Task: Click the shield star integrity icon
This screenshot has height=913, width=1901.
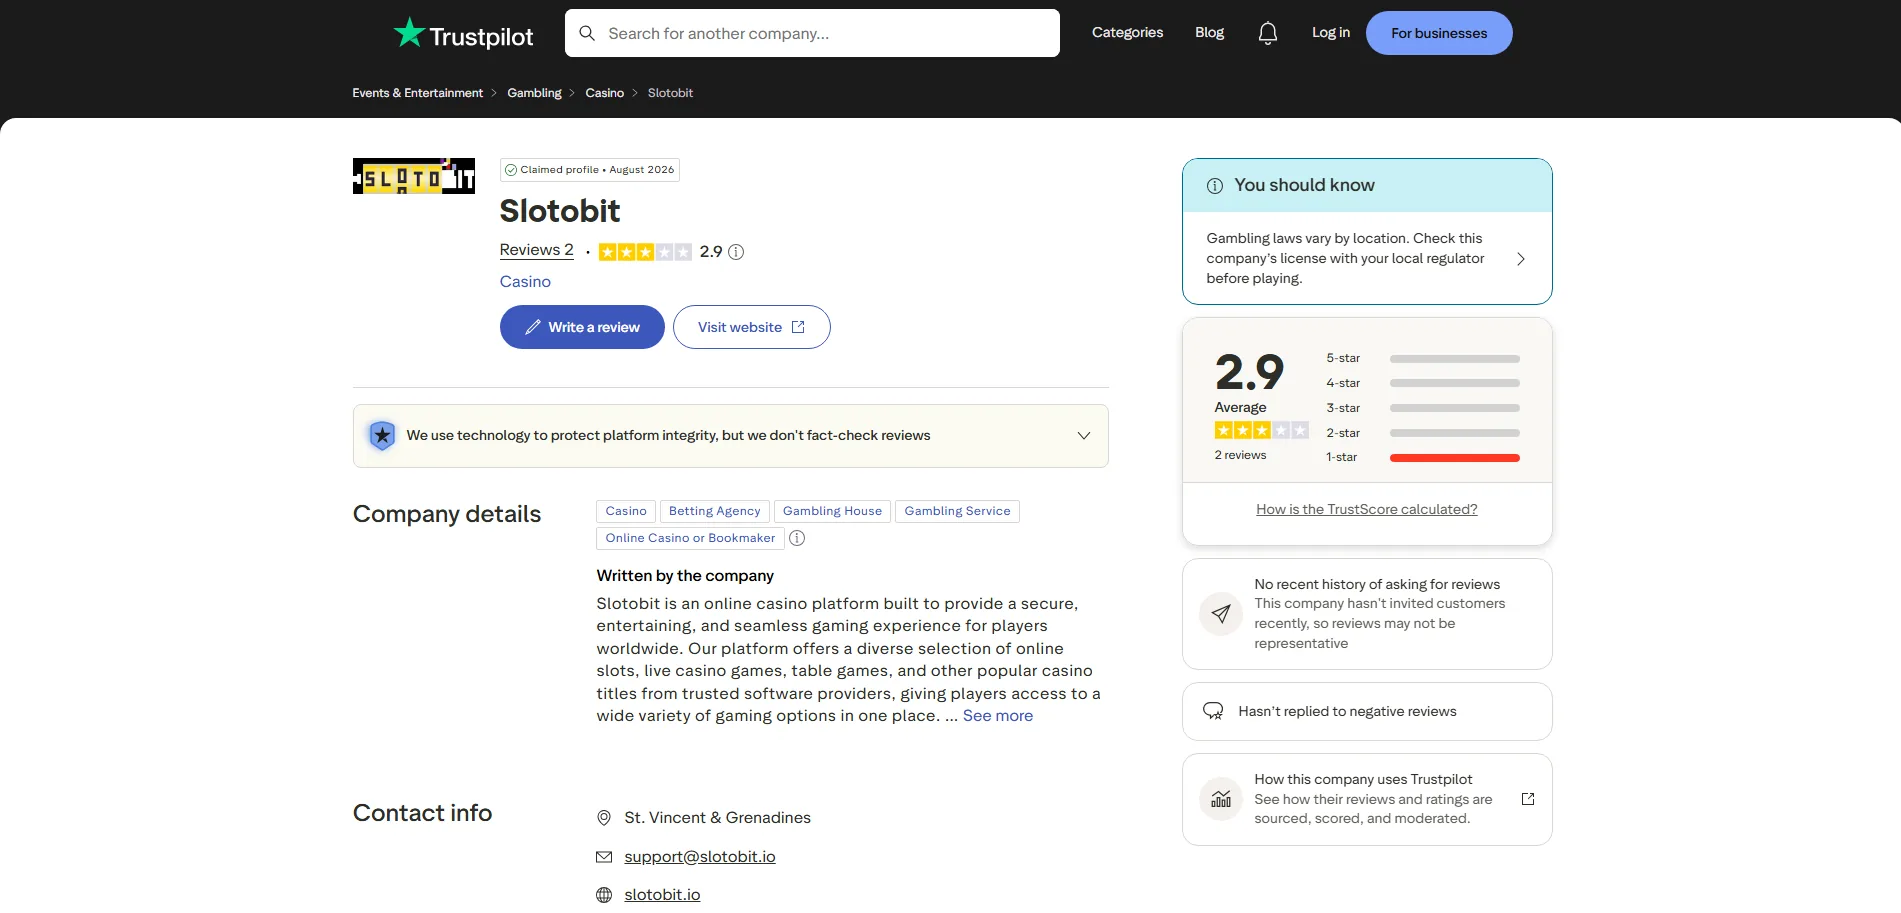Action: pyautogui.click(x=382, y=436)
